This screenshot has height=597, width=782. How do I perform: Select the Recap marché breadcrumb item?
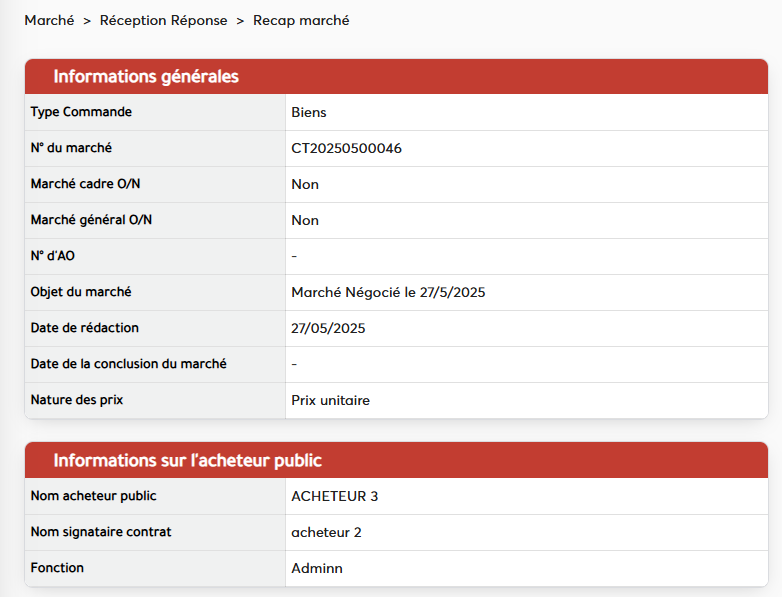pos(301,20)
